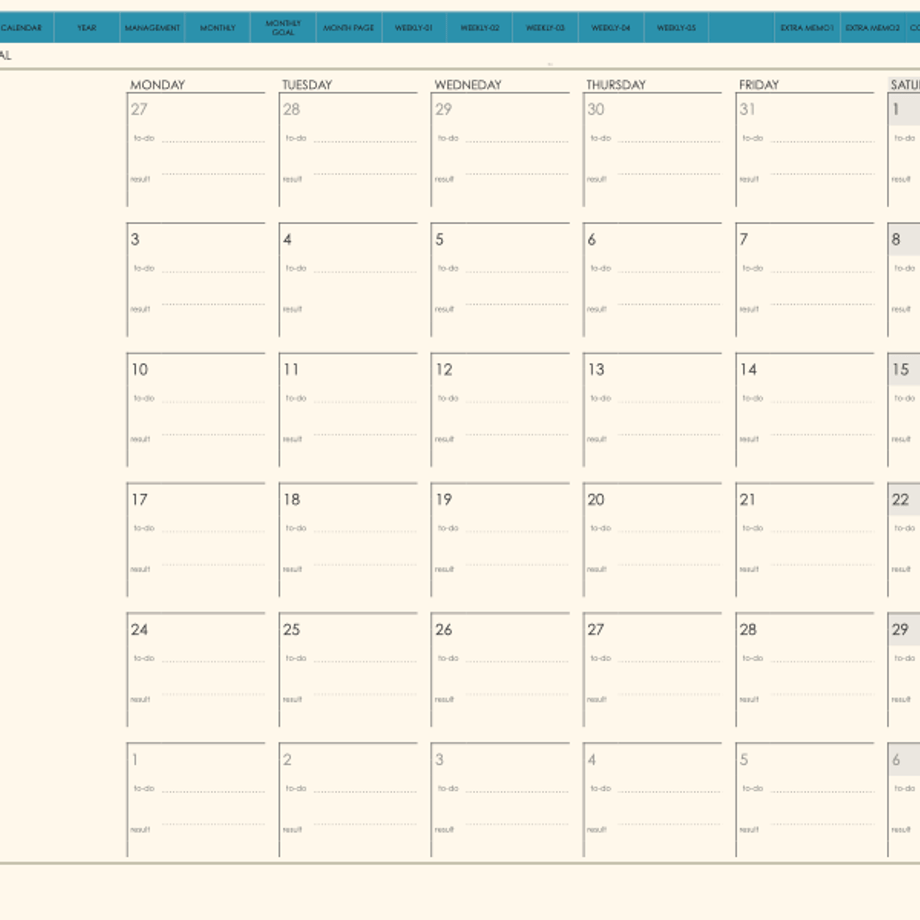Click the to-do line under date 11
The image size is (920, 920).
click(x=365, y=401)
